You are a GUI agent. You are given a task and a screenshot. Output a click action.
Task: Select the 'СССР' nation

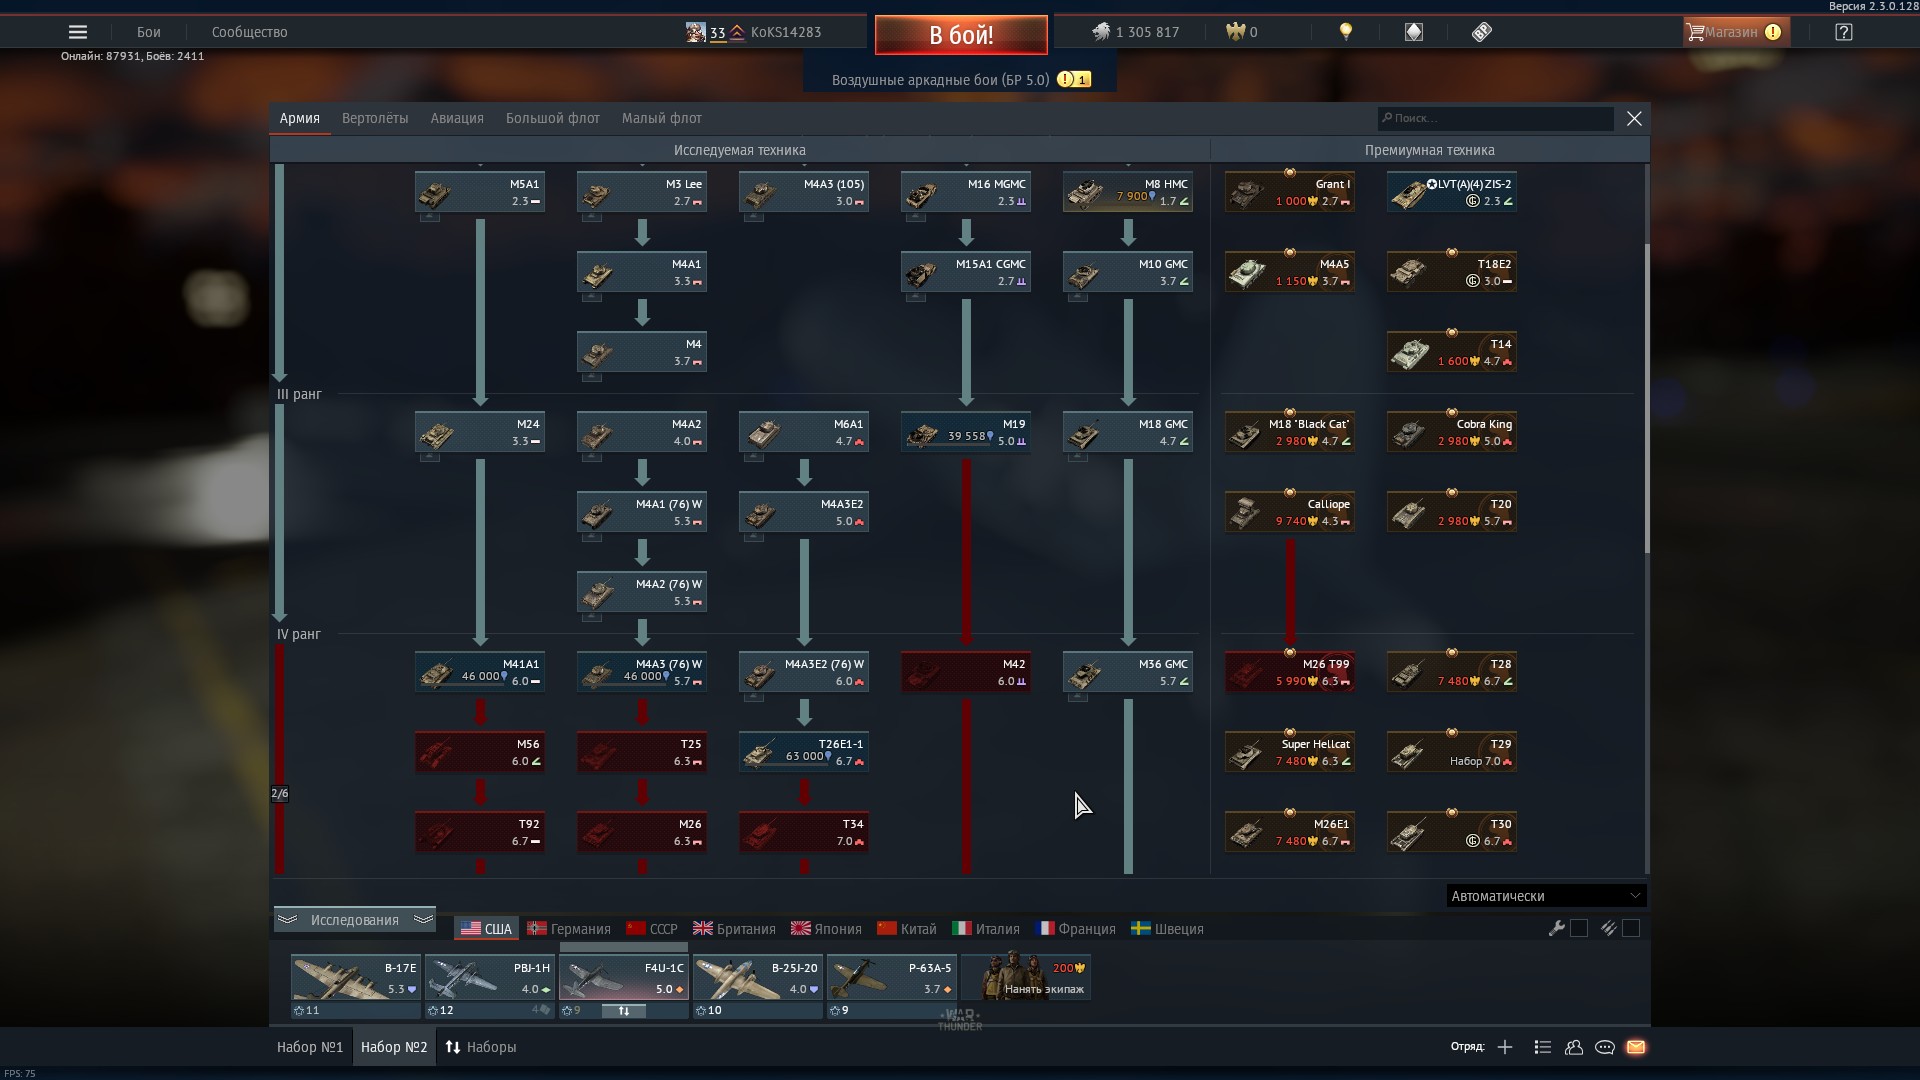[652, 929]
